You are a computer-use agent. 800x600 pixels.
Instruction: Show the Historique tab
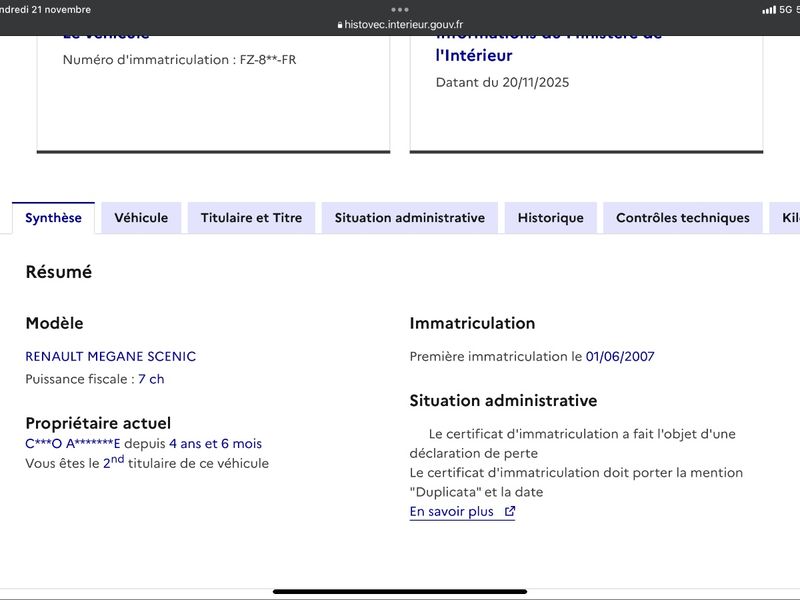[x=550, y=218]
